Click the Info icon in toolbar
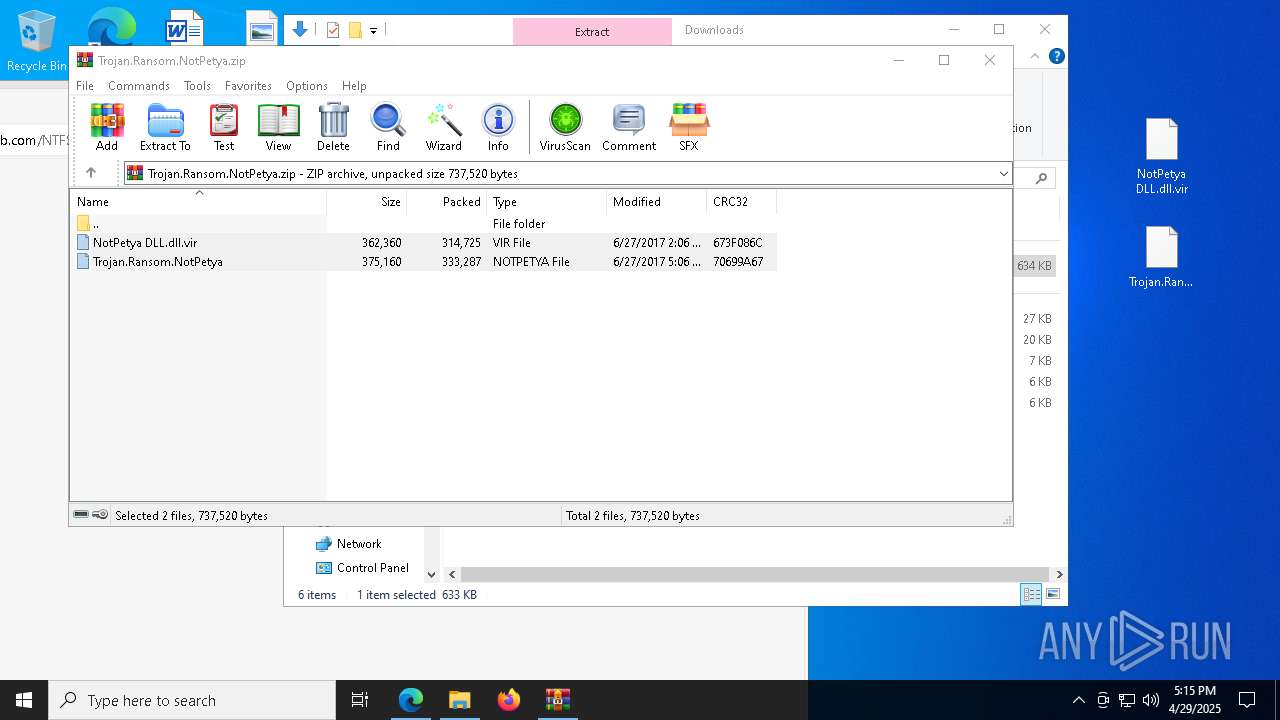 click(x=498, y=127)
